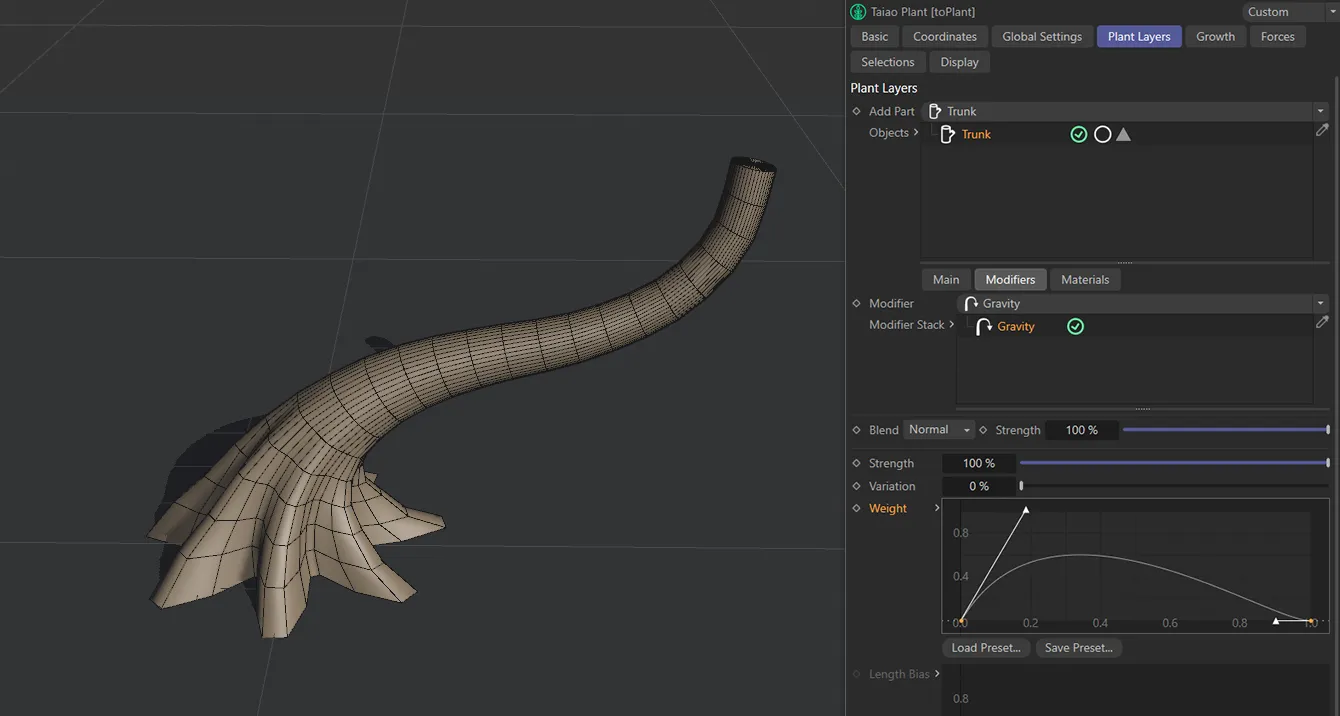Open the Trunk objects edit pencil icon
The height and width of the screenshot is (716, 1340).
point(1322,130)
